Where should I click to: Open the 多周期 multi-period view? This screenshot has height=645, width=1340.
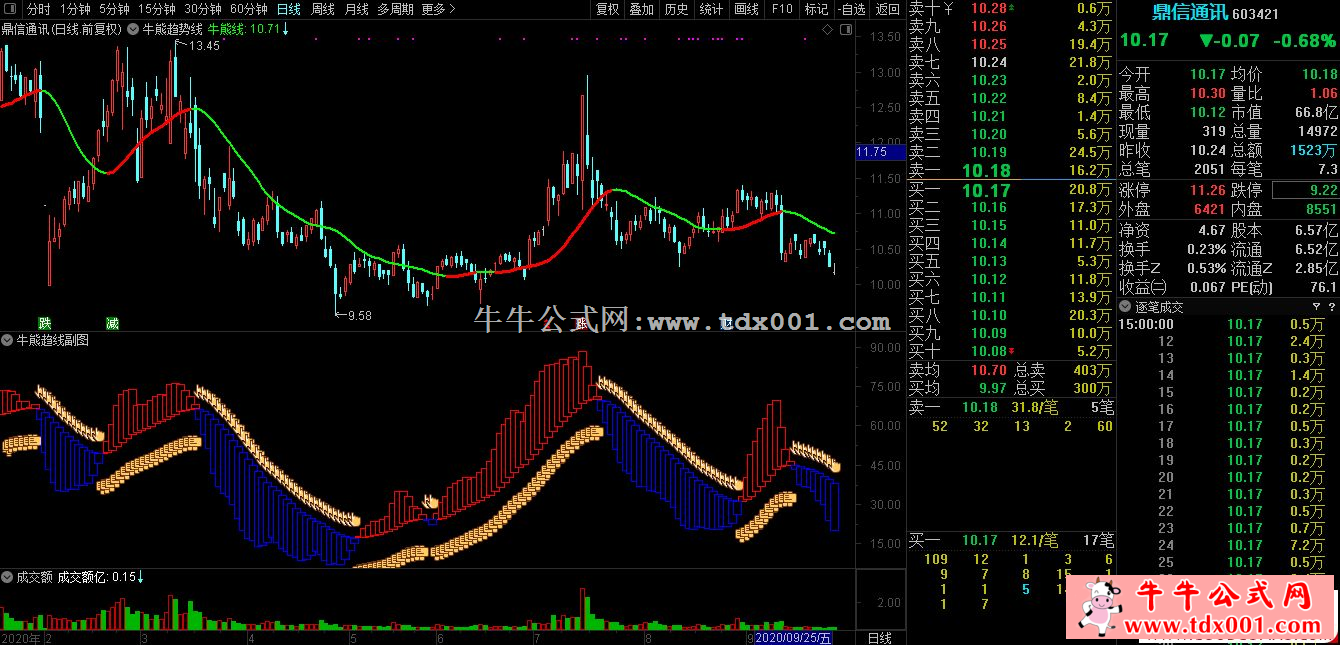pyautogui.click(x=397, y=9)
